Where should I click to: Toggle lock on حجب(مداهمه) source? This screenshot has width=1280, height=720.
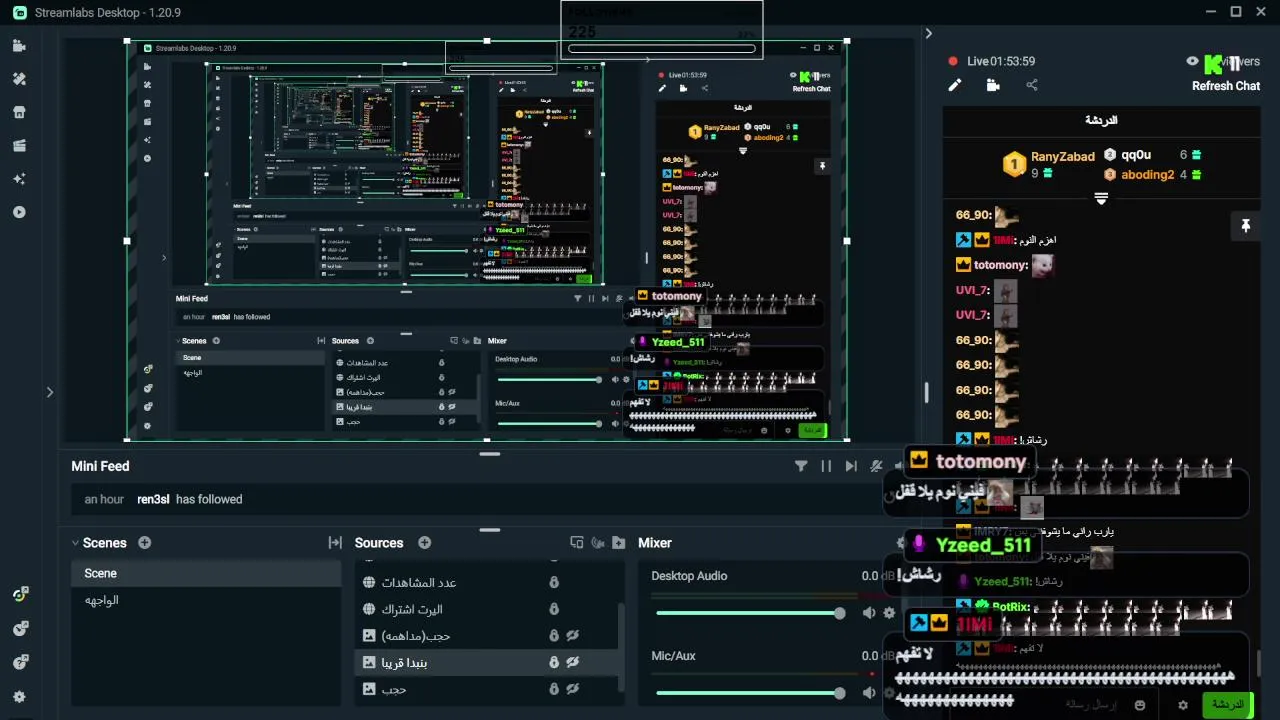(554, 635)
